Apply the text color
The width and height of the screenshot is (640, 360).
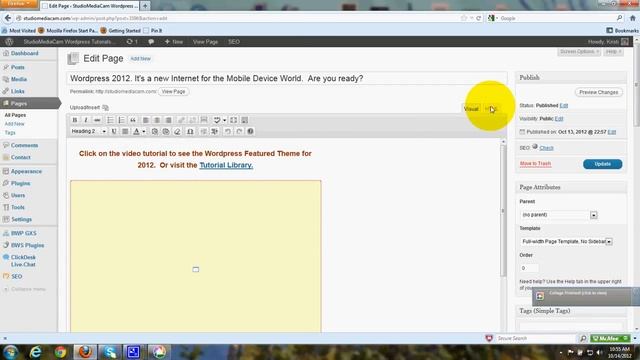tap(136, 131)
